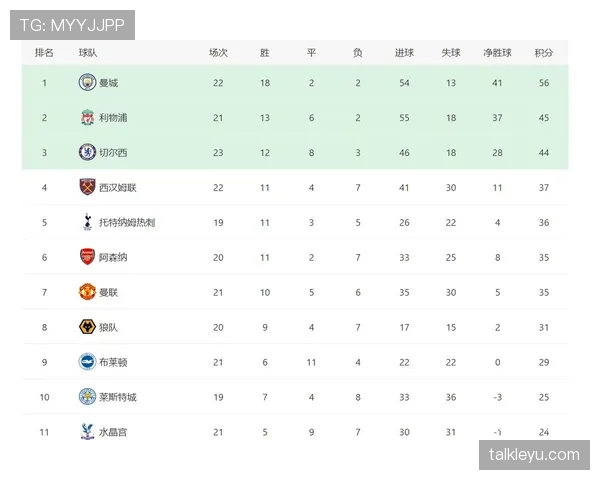600x480 pixels.
Task: Open the 水晶宫 team name link
Action: (x=113, y=432)
